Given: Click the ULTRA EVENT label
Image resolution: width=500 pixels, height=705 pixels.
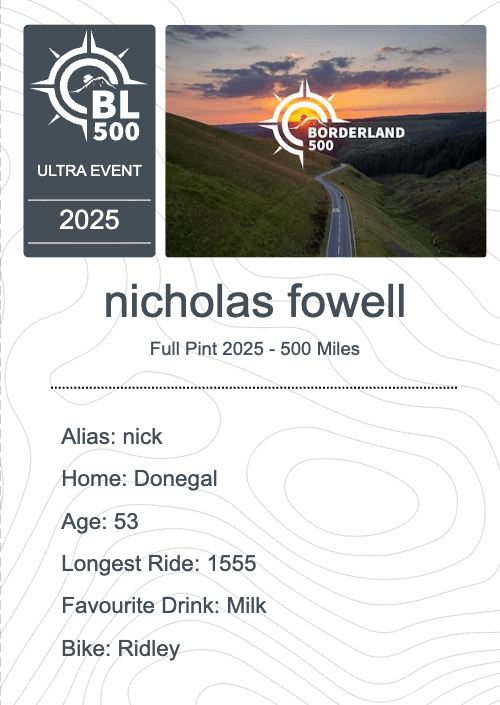Looking at the screenshot, I should pyautogui.click(x=89, y=171).
